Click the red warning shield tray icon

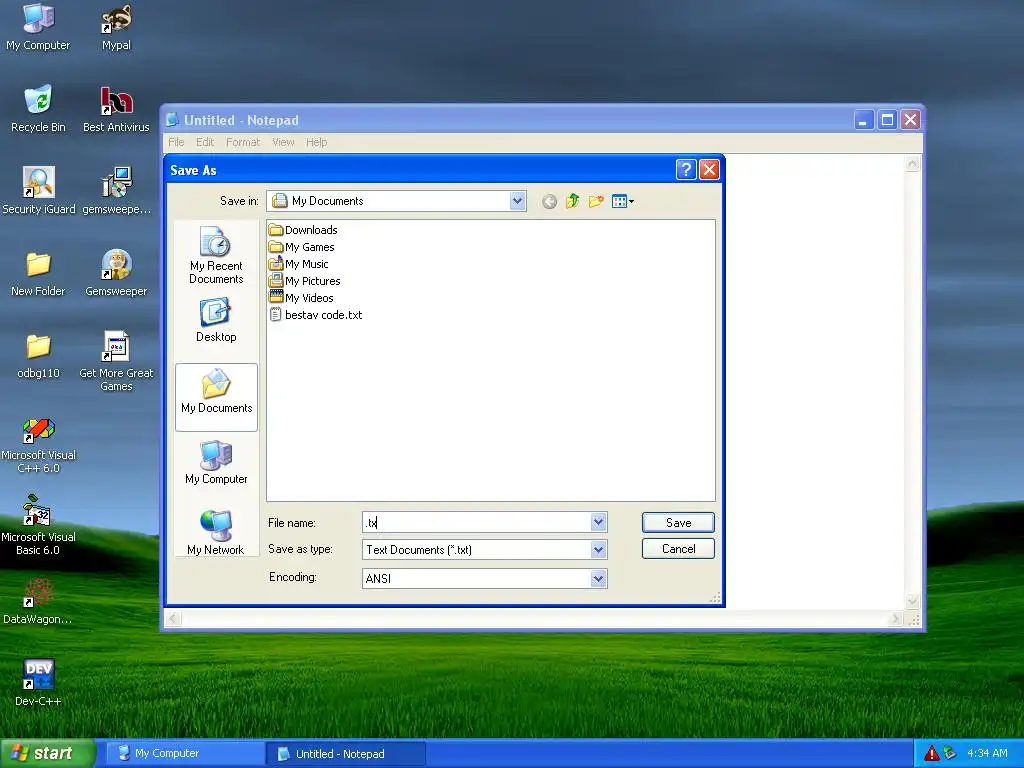(x=931, y=754)
